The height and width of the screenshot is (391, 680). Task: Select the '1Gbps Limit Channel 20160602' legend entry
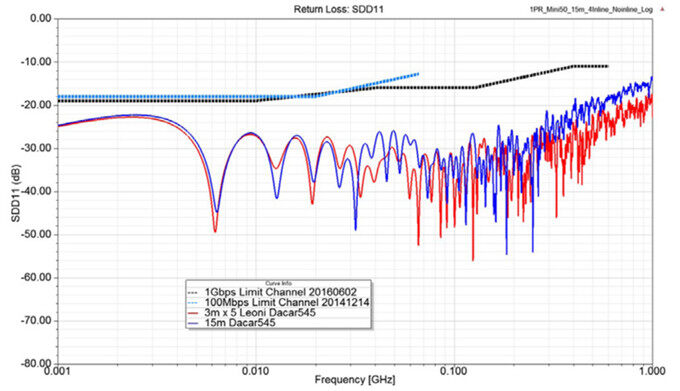(x=281, y=292)
